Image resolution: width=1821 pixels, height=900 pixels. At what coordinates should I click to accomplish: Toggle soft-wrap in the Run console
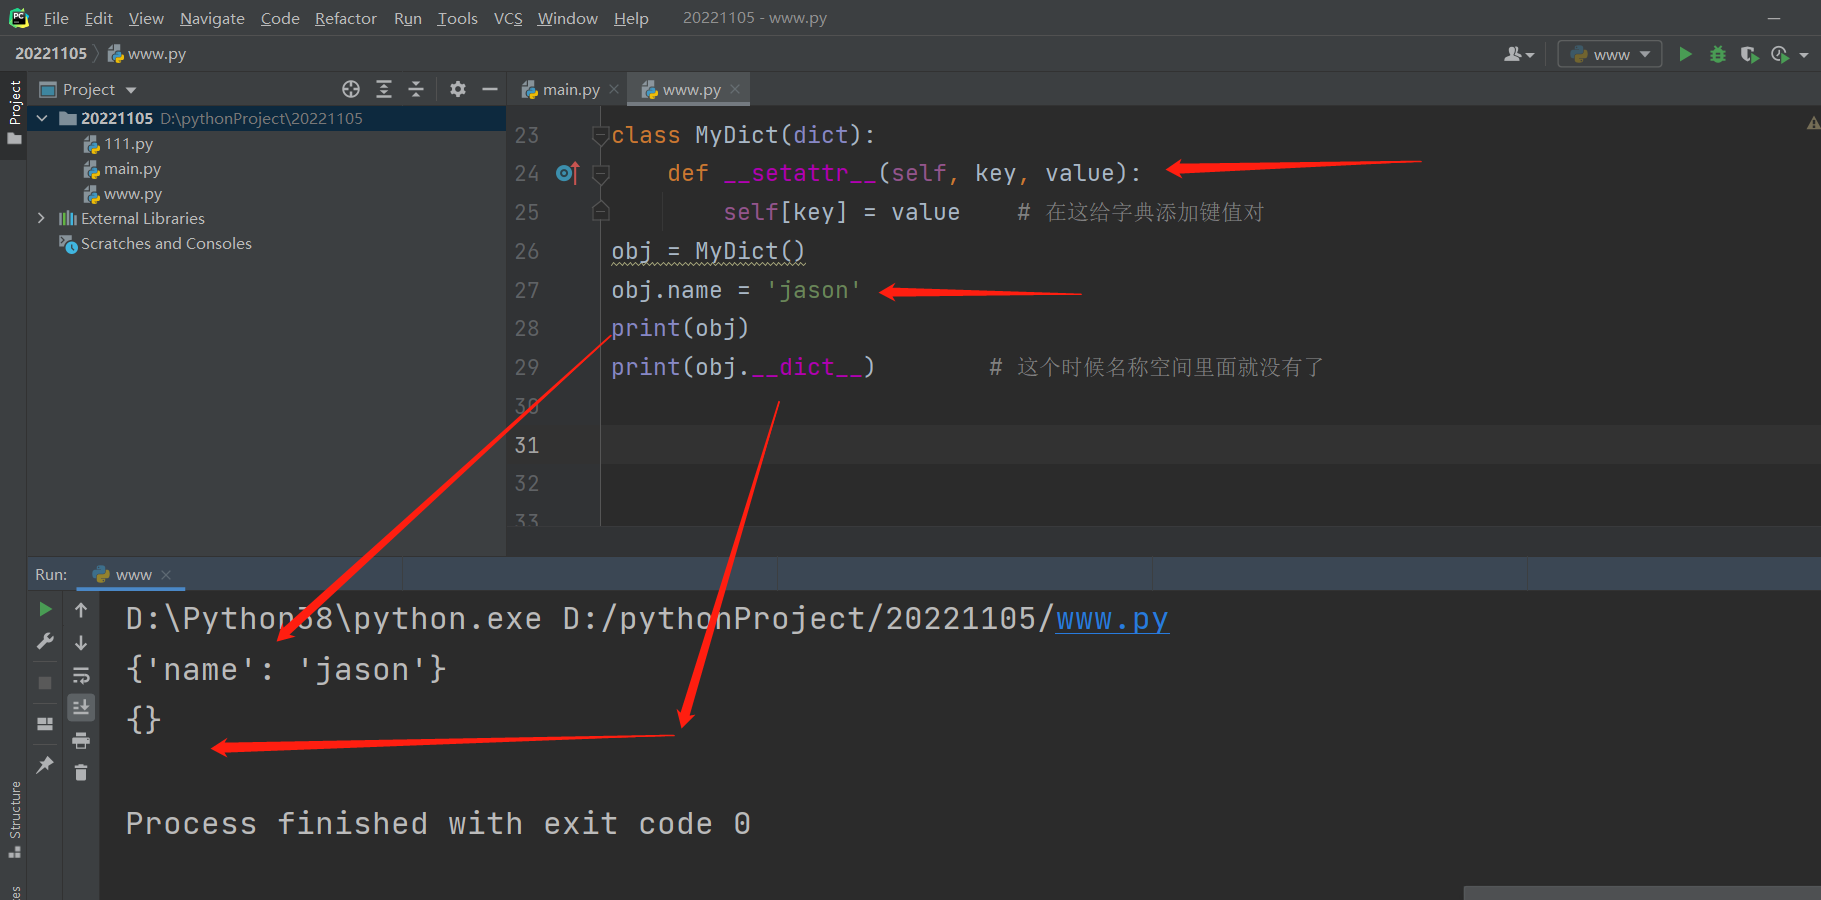point(81,676)
